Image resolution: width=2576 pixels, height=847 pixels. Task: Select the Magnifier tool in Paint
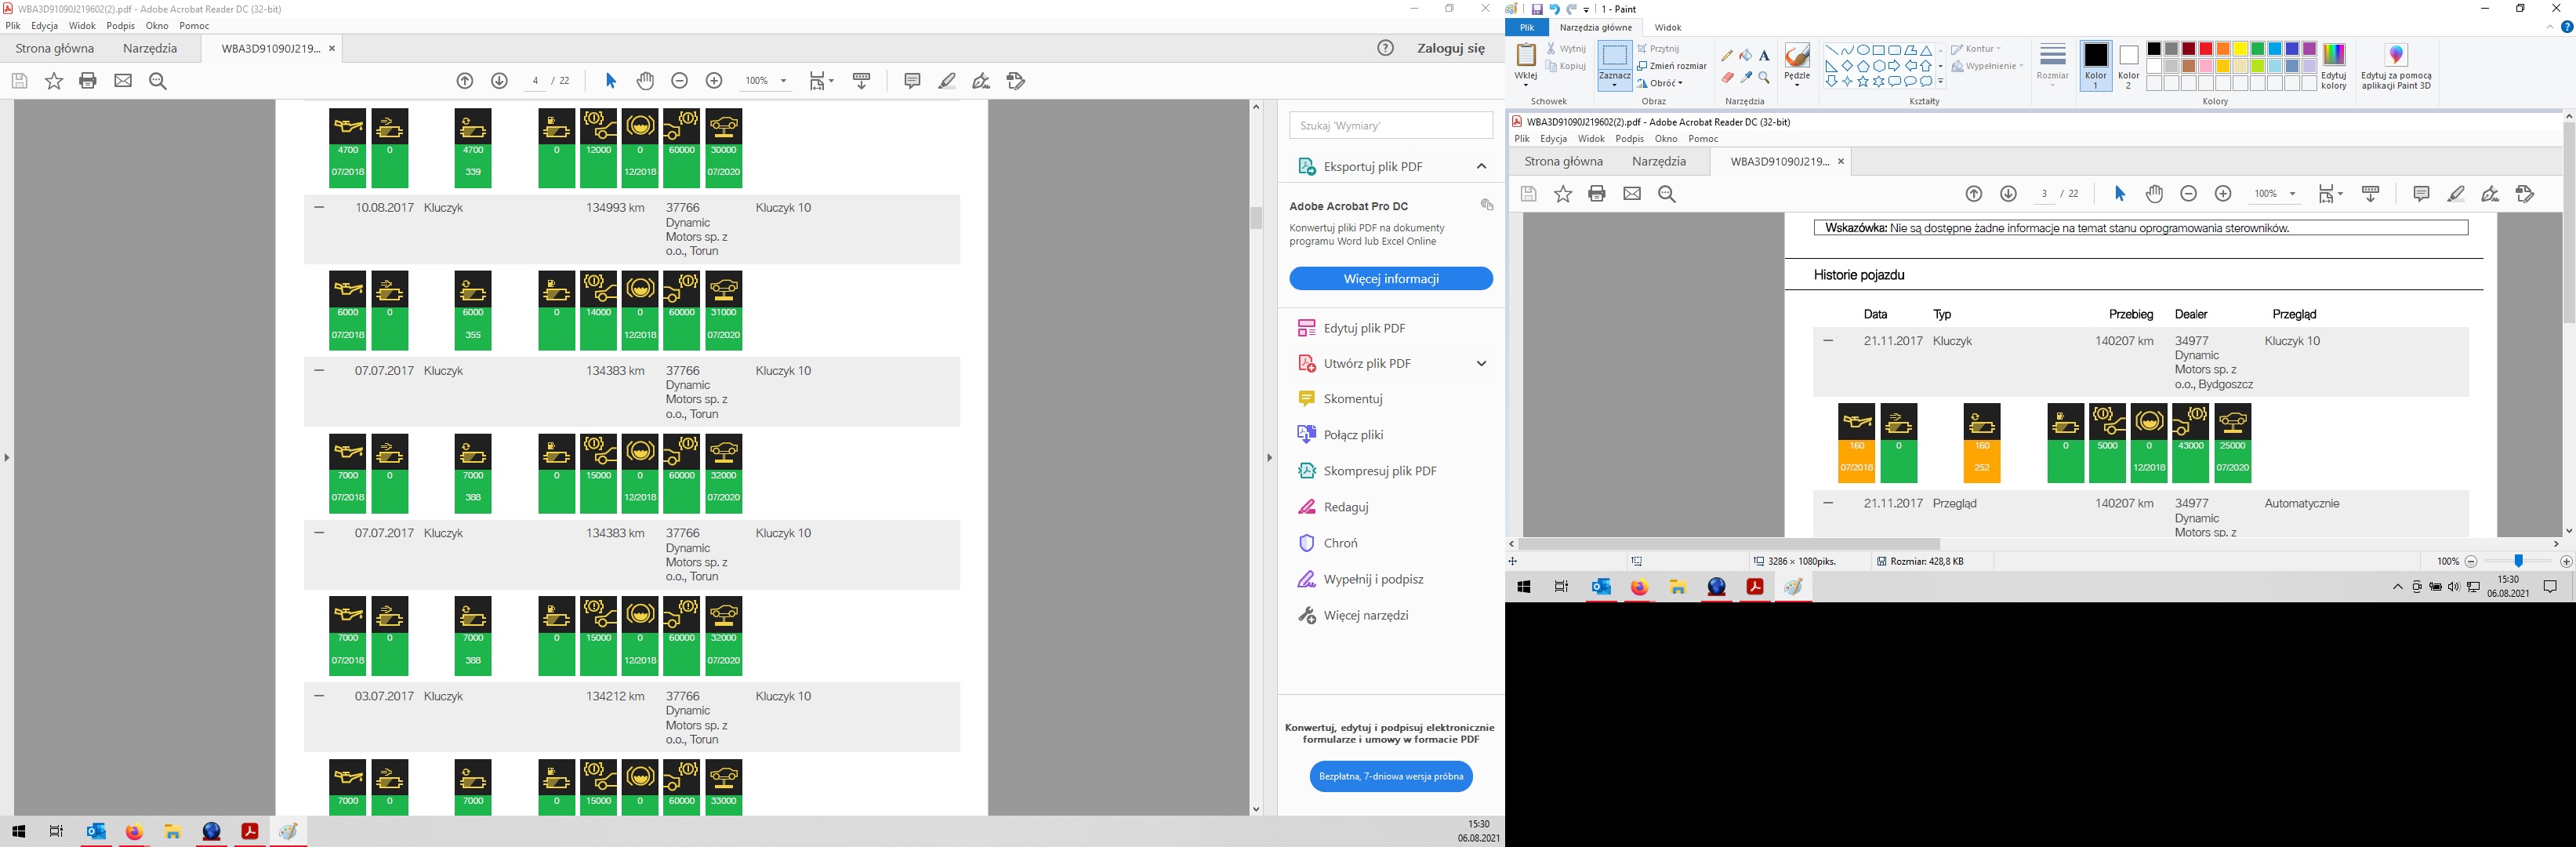[x=1764, y=77]
